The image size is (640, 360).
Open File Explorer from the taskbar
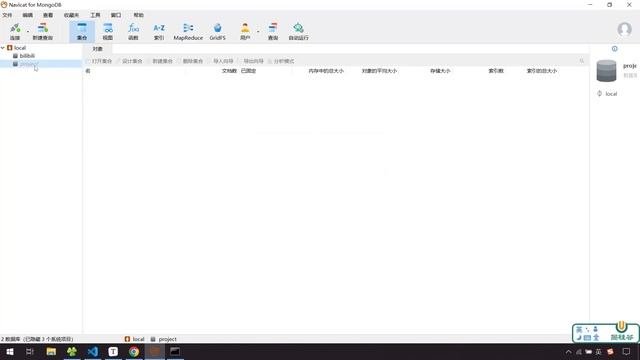pos(51,351)
